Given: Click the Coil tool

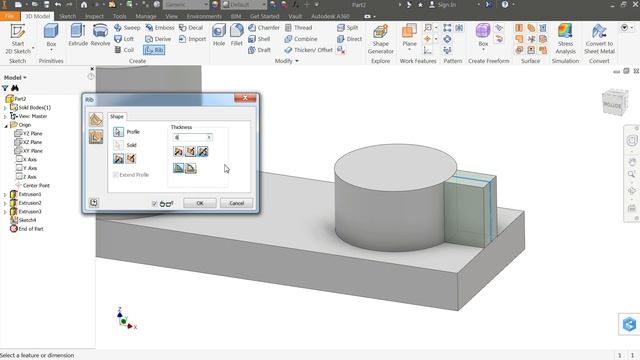Looking at the screenshot, I should [x=124, y=50].
